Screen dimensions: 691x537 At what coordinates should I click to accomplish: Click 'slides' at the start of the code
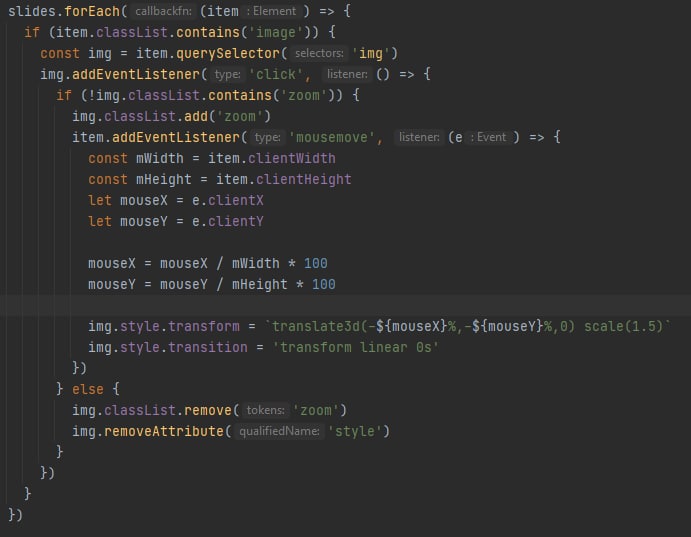[32, 11]
